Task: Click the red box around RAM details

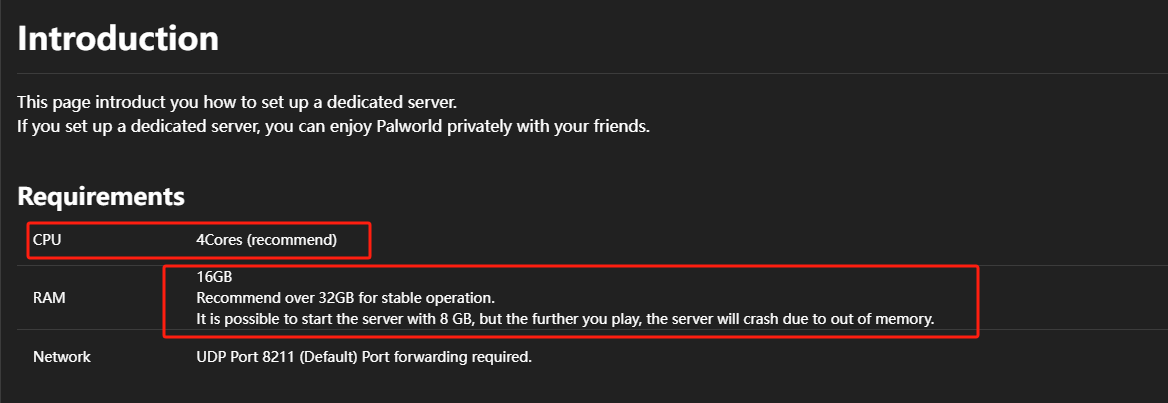Action: click(x=570, y=300)
